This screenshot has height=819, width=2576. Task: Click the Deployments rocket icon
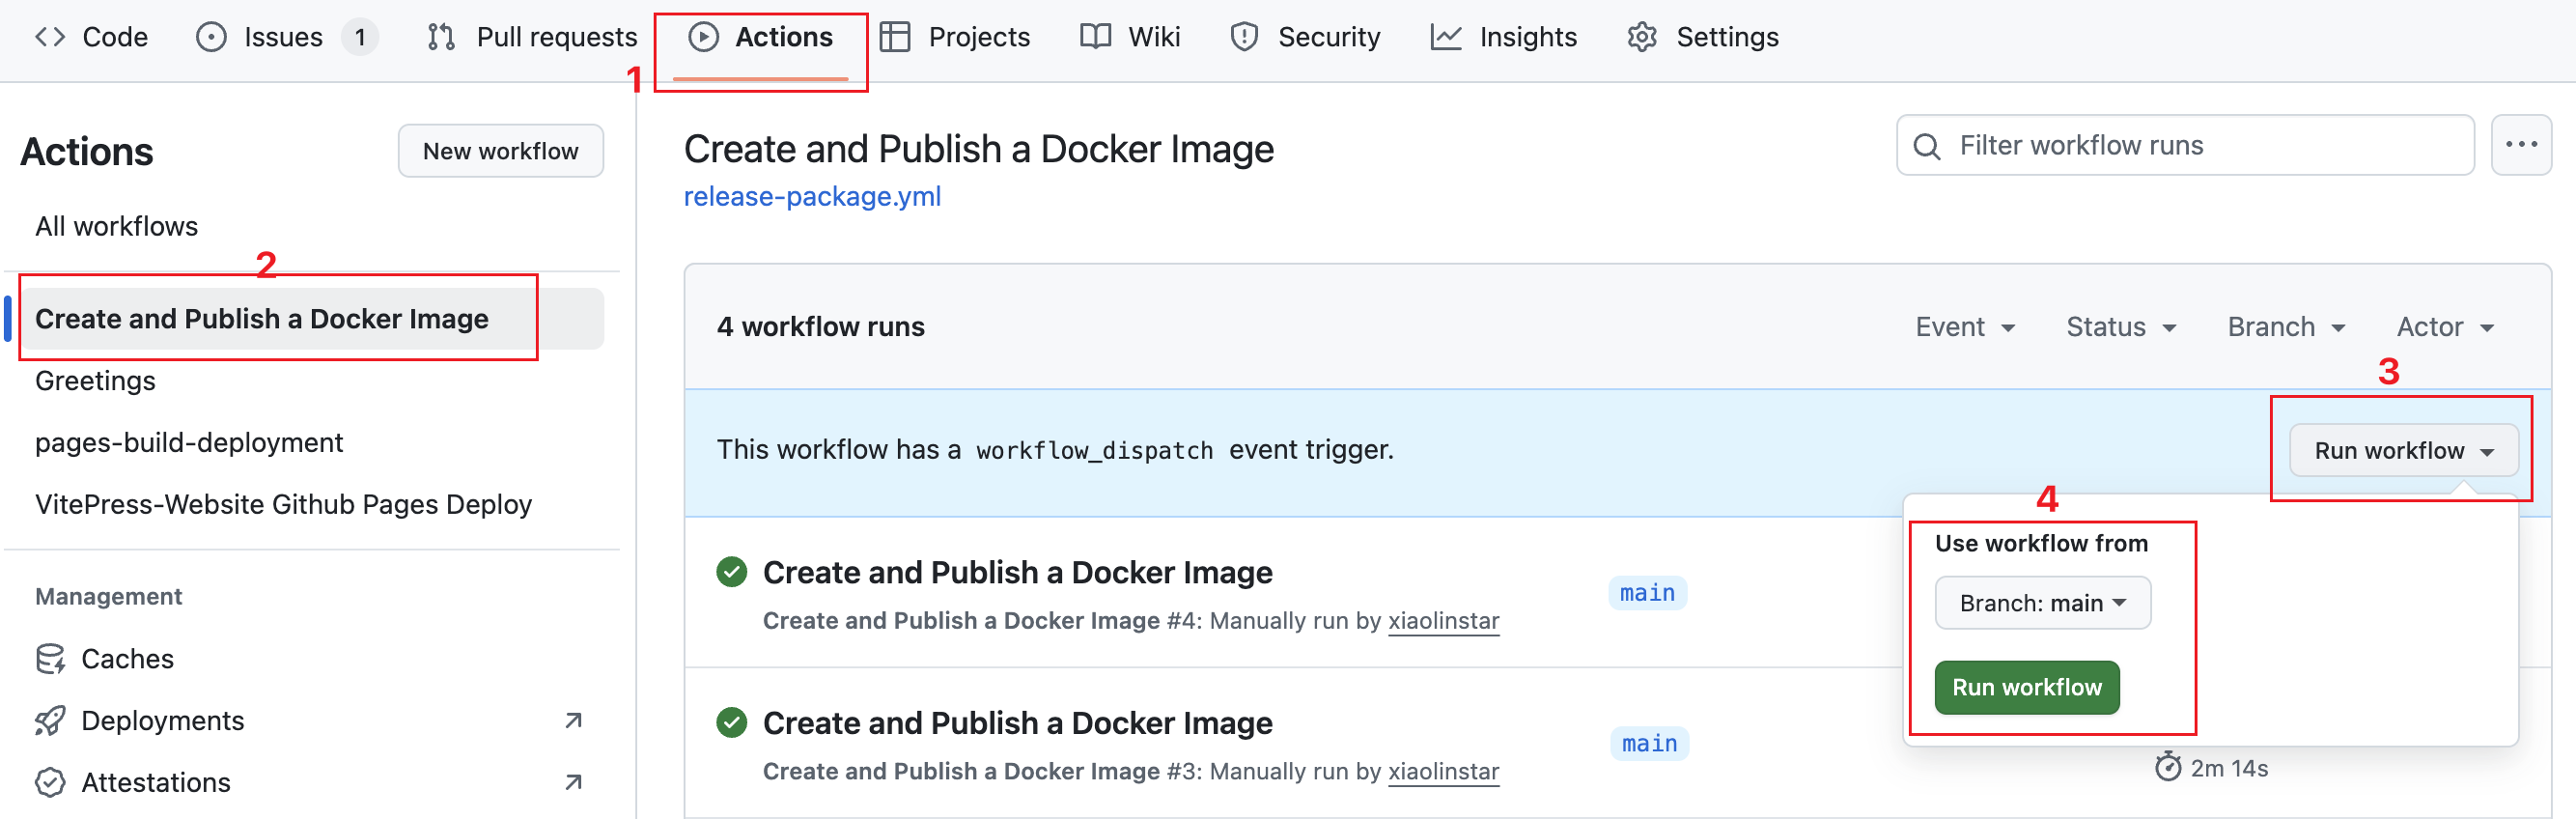[50, 721]
